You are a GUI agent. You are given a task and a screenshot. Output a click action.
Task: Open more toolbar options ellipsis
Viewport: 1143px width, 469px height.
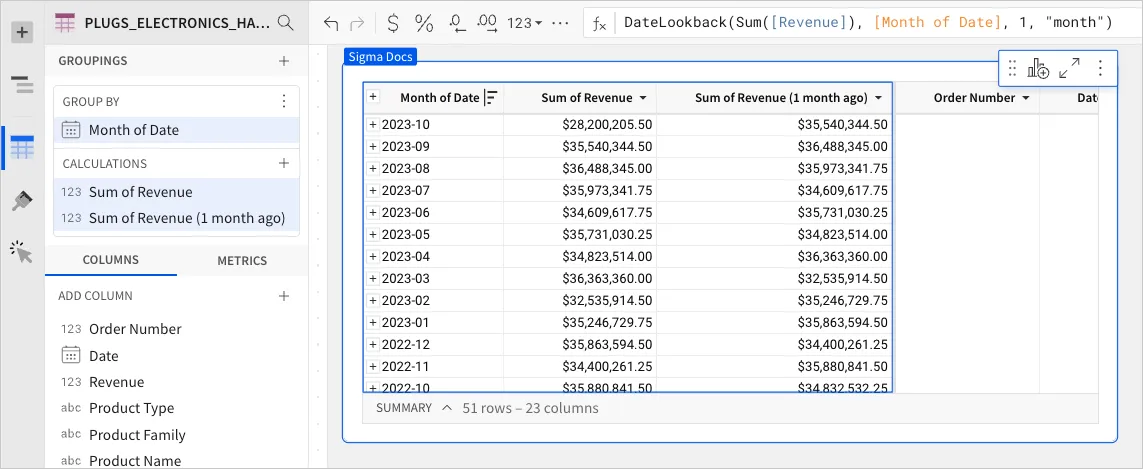[560, 23]
